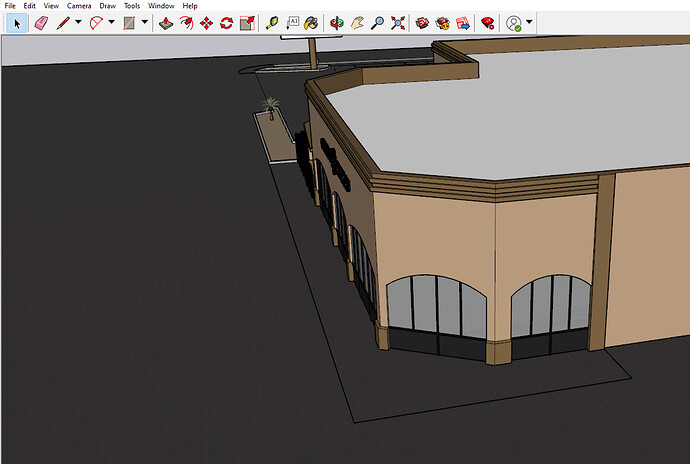Choose the Line pencil tool
This screenshot has height=464, width=690.
tap(63, 23)
